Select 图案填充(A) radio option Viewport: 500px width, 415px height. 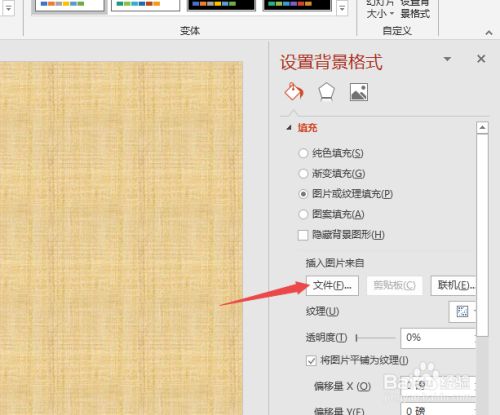click(x=303, y=214)
